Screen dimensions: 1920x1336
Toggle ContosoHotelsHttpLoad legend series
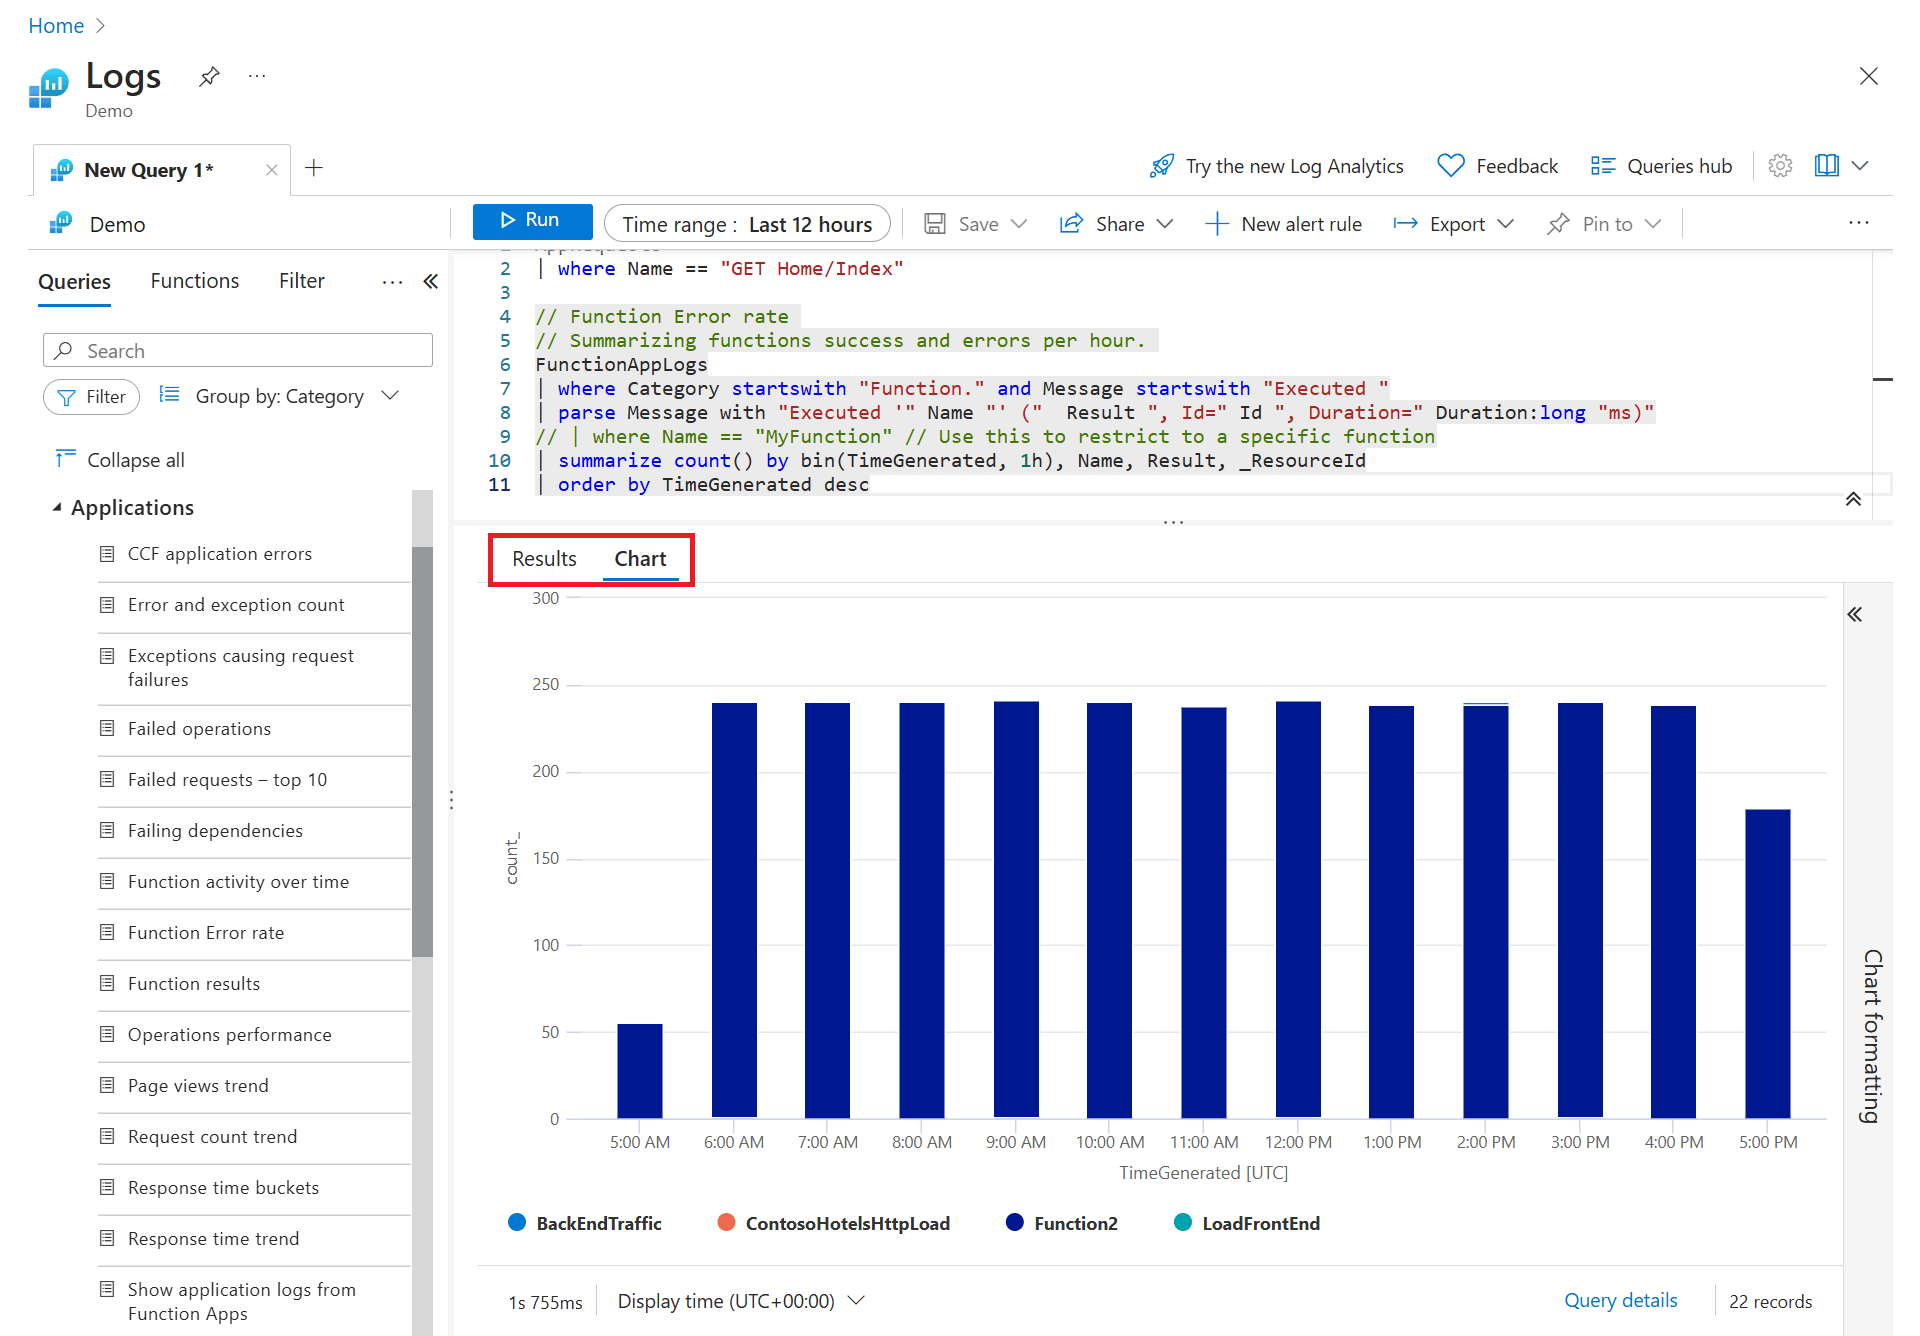point(846,1223)
